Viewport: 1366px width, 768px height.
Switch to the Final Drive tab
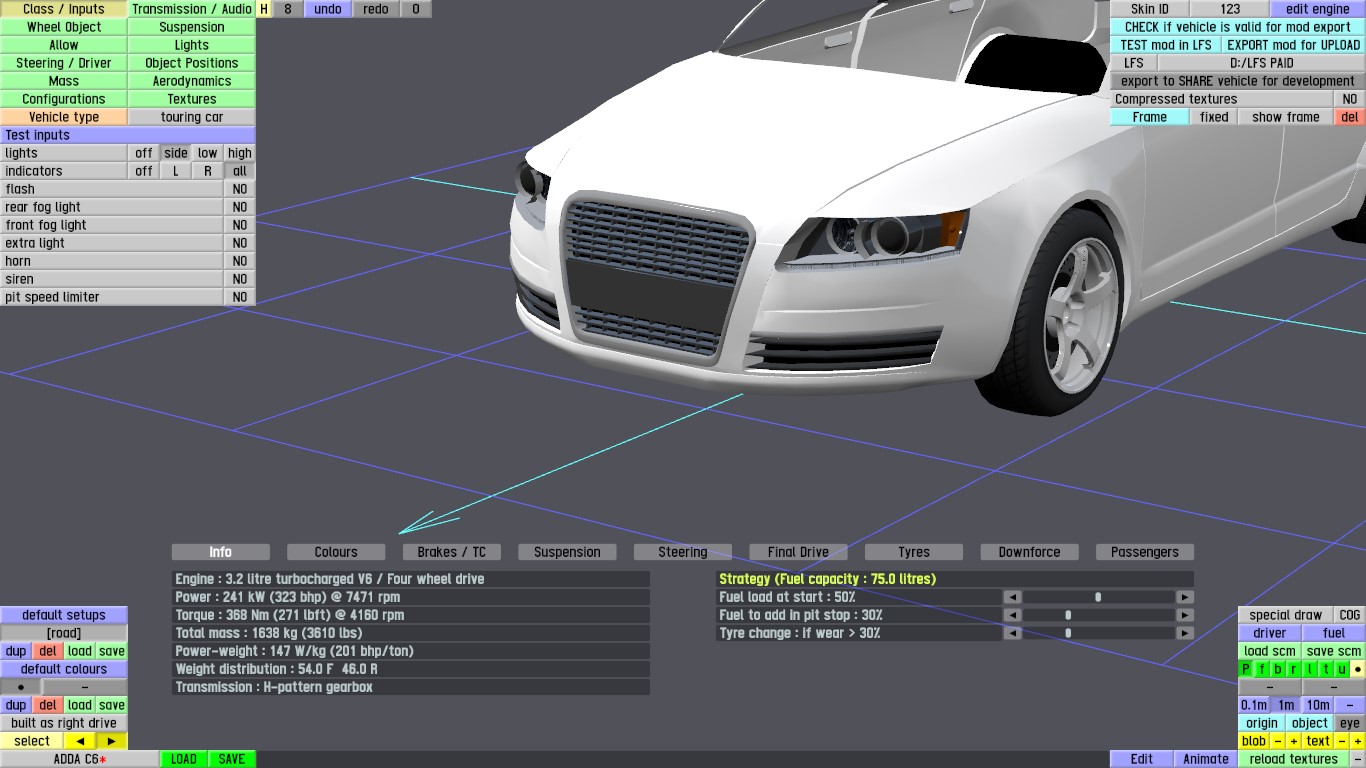pos(798,552)
